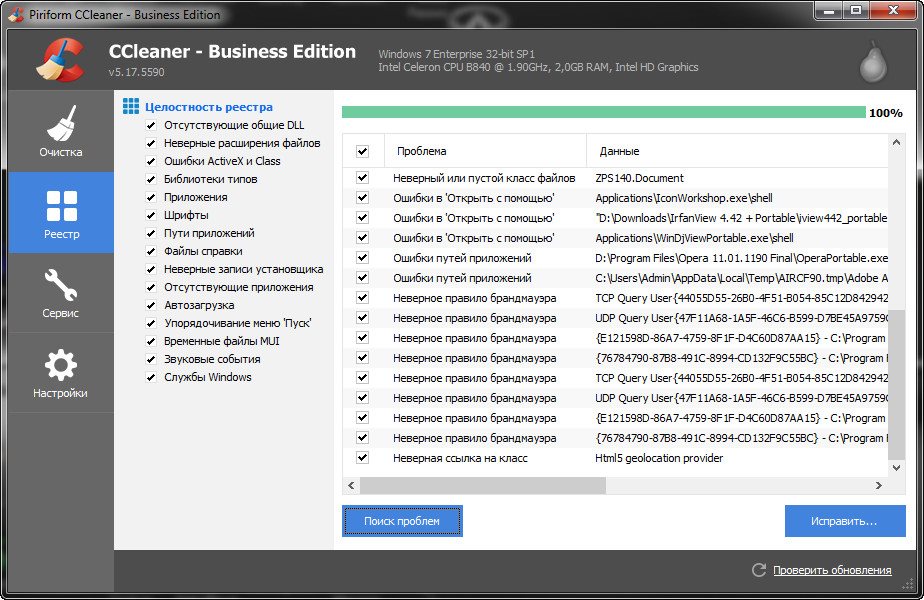
Task: Click the Целостность реестра heading
Action: pyautogui.click(x=209, y=107)
